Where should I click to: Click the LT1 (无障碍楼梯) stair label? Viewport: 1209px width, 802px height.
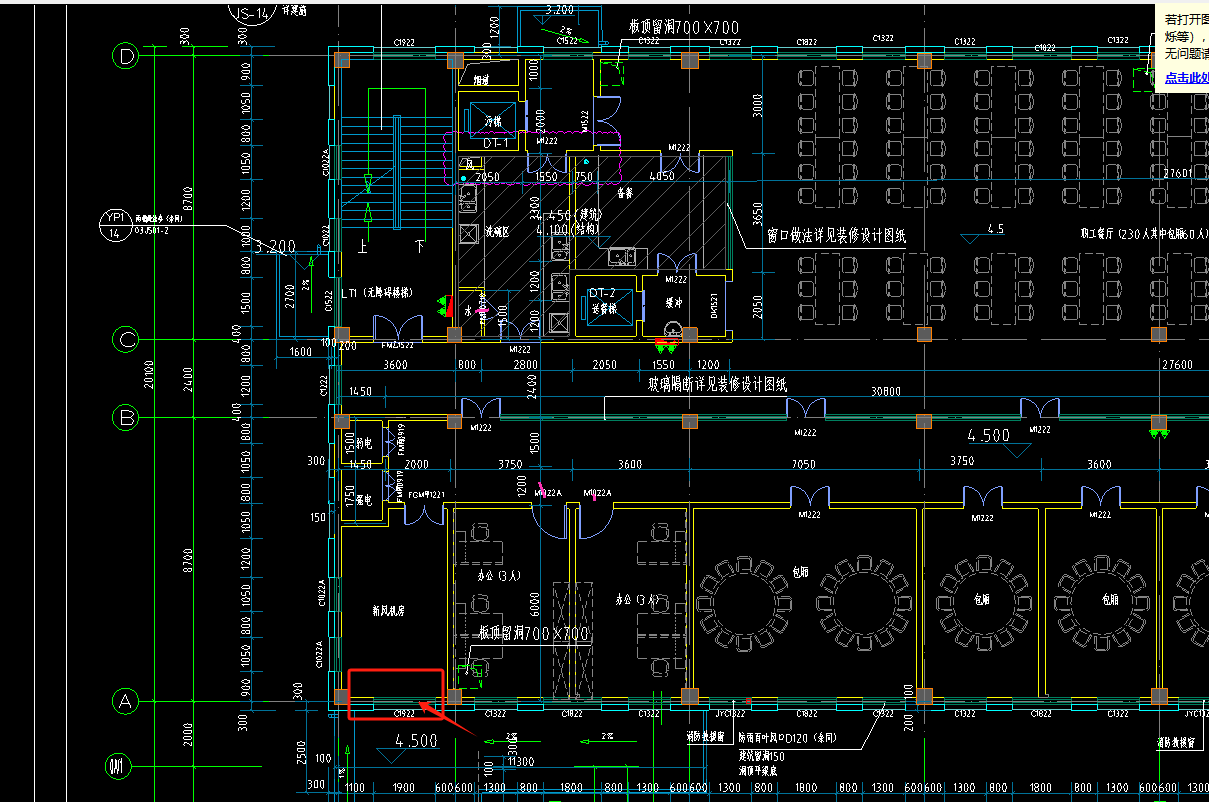coord(377,294)
